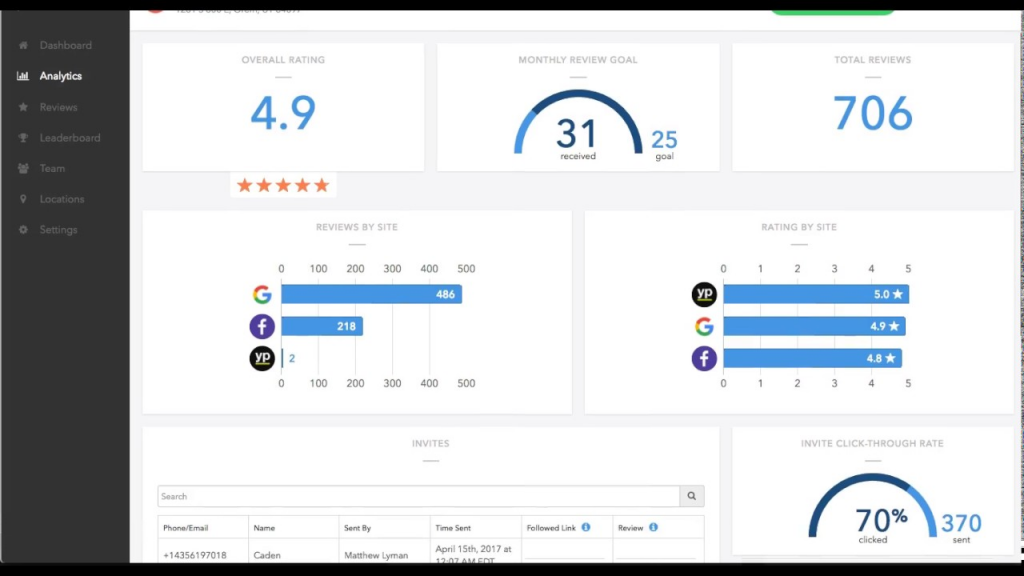Click Facebook logo in Rating by Site chart
This screenshot has width=1024, height=576.
tap(704, 358)
